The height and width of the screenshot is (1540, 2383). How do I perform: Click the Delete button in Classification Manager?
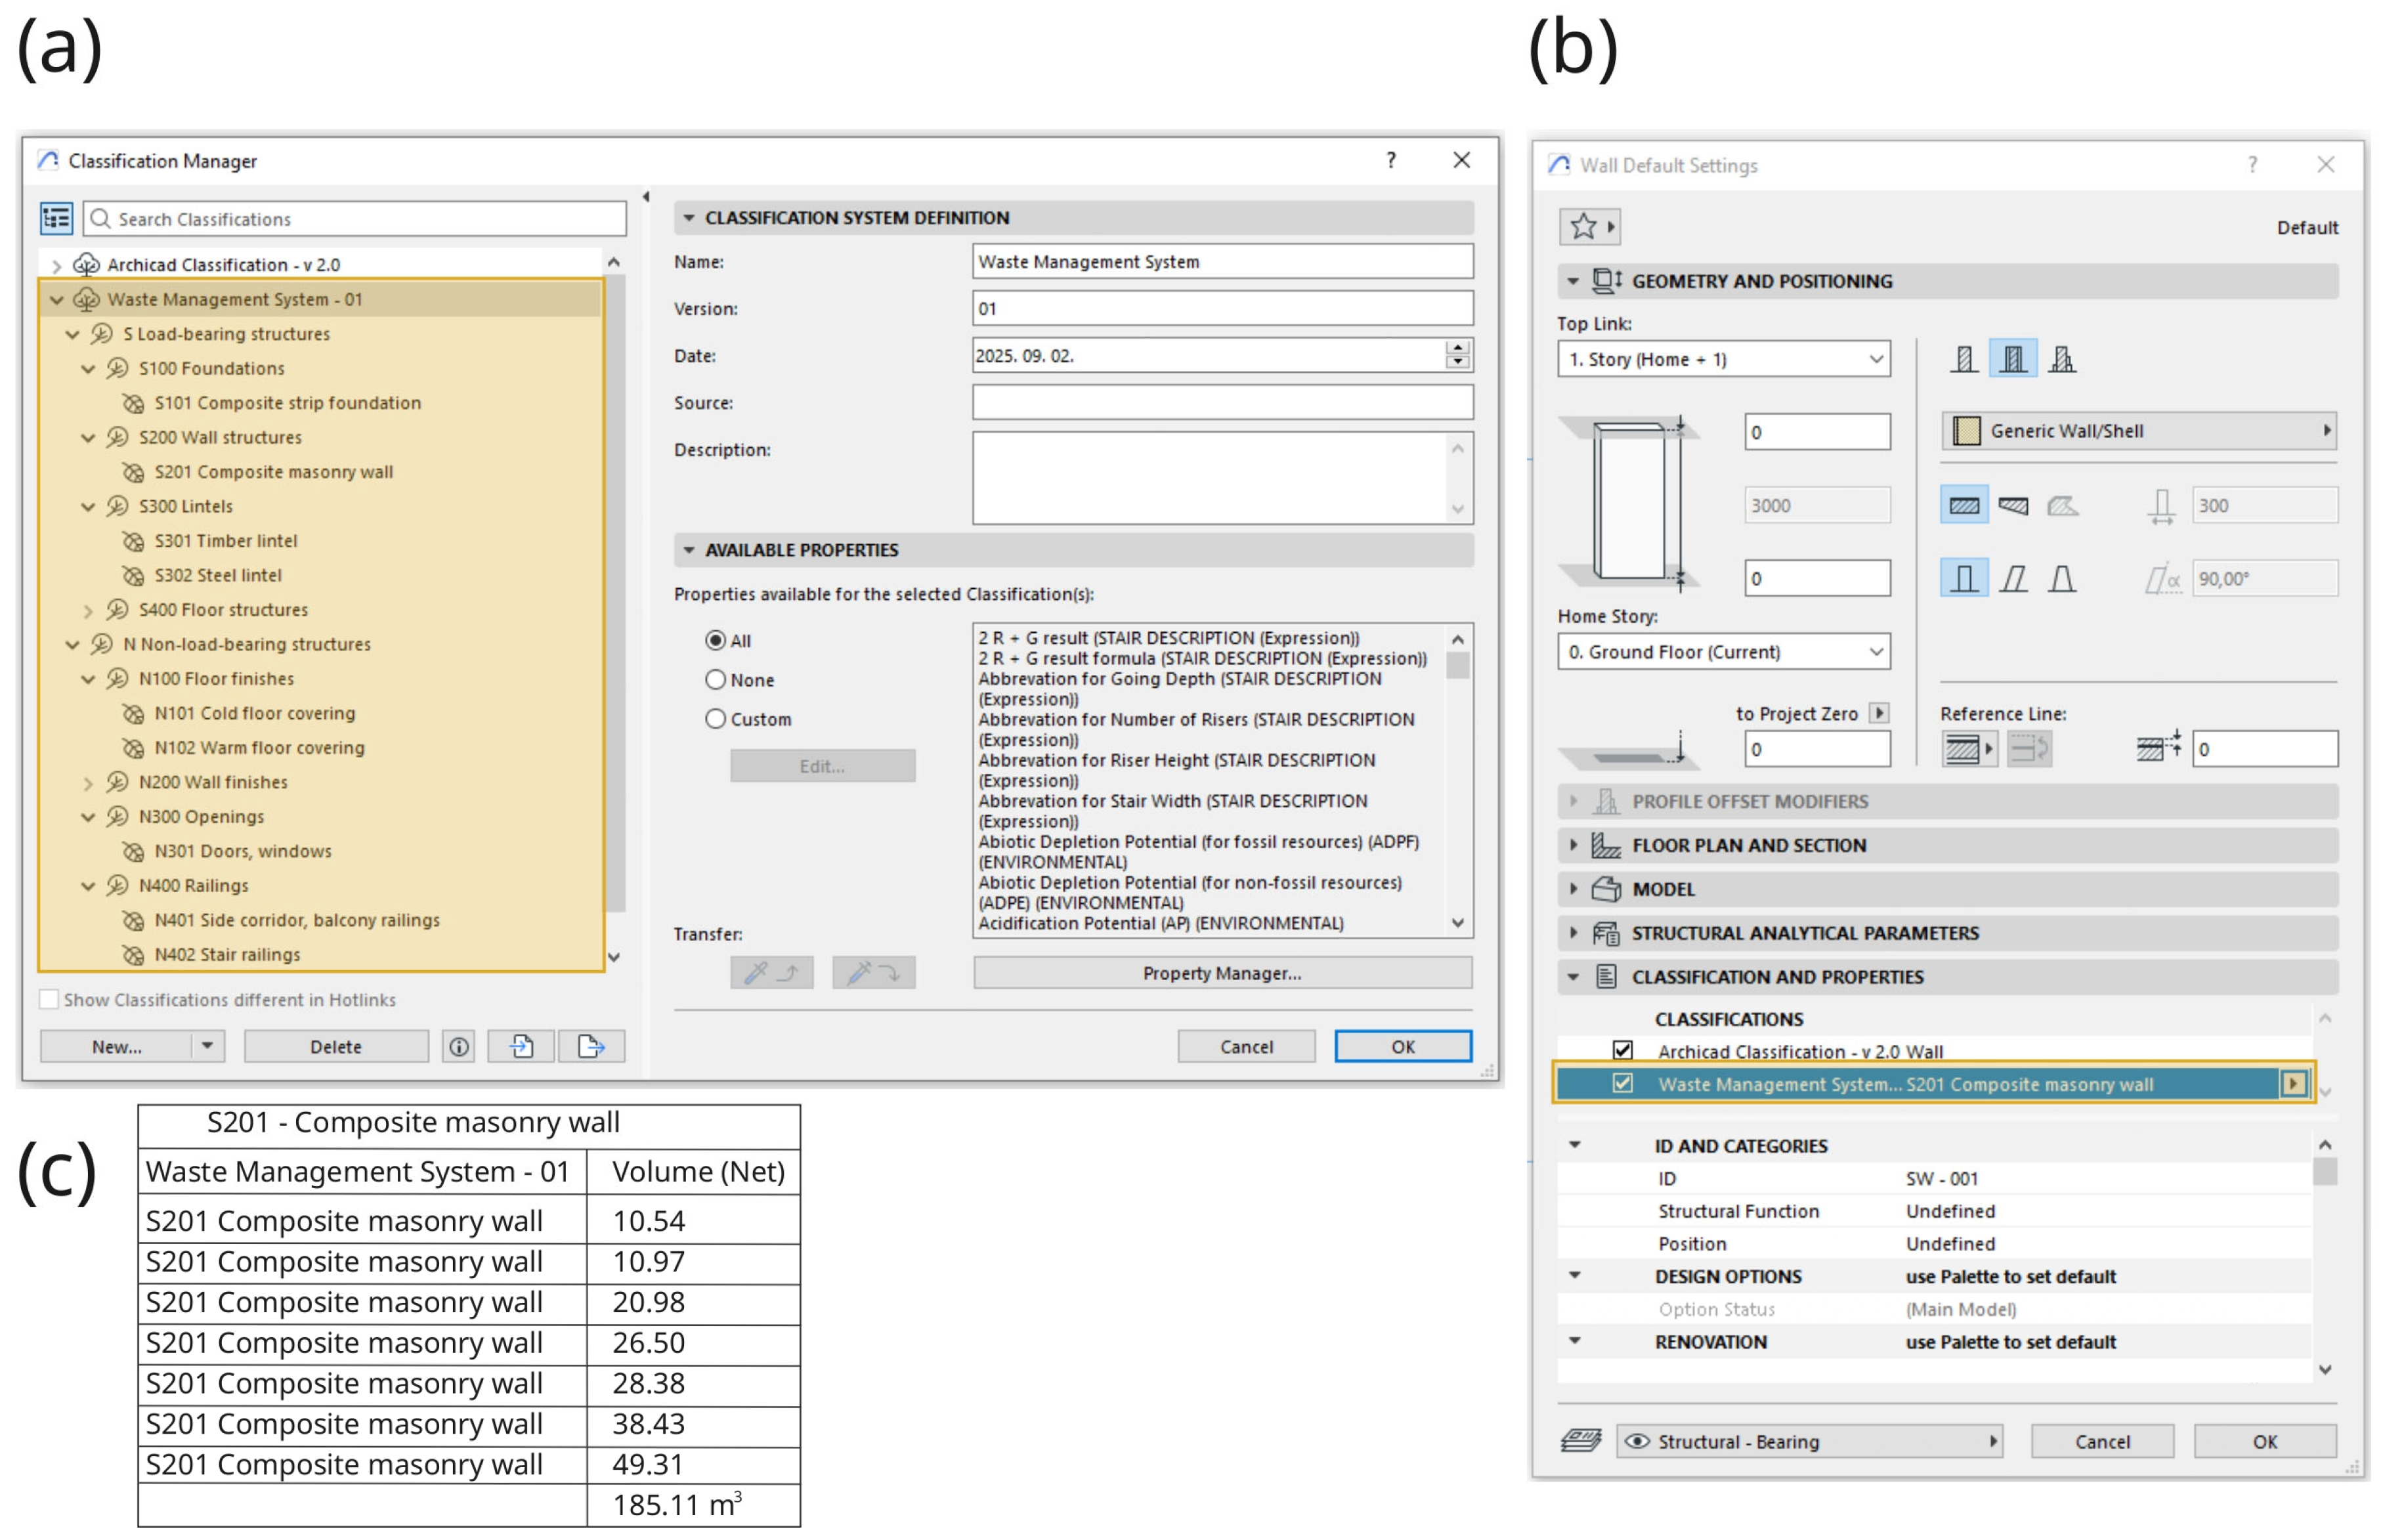click(x=335, y=1046)
